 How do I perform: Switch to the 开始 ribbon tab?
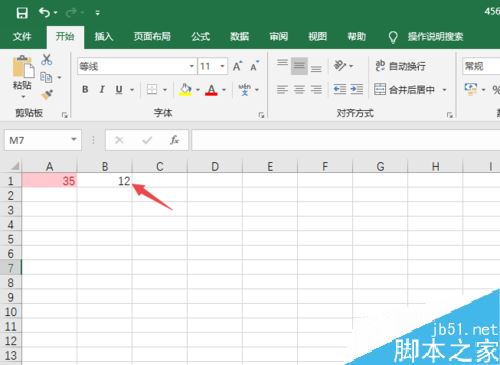point(65,36)
